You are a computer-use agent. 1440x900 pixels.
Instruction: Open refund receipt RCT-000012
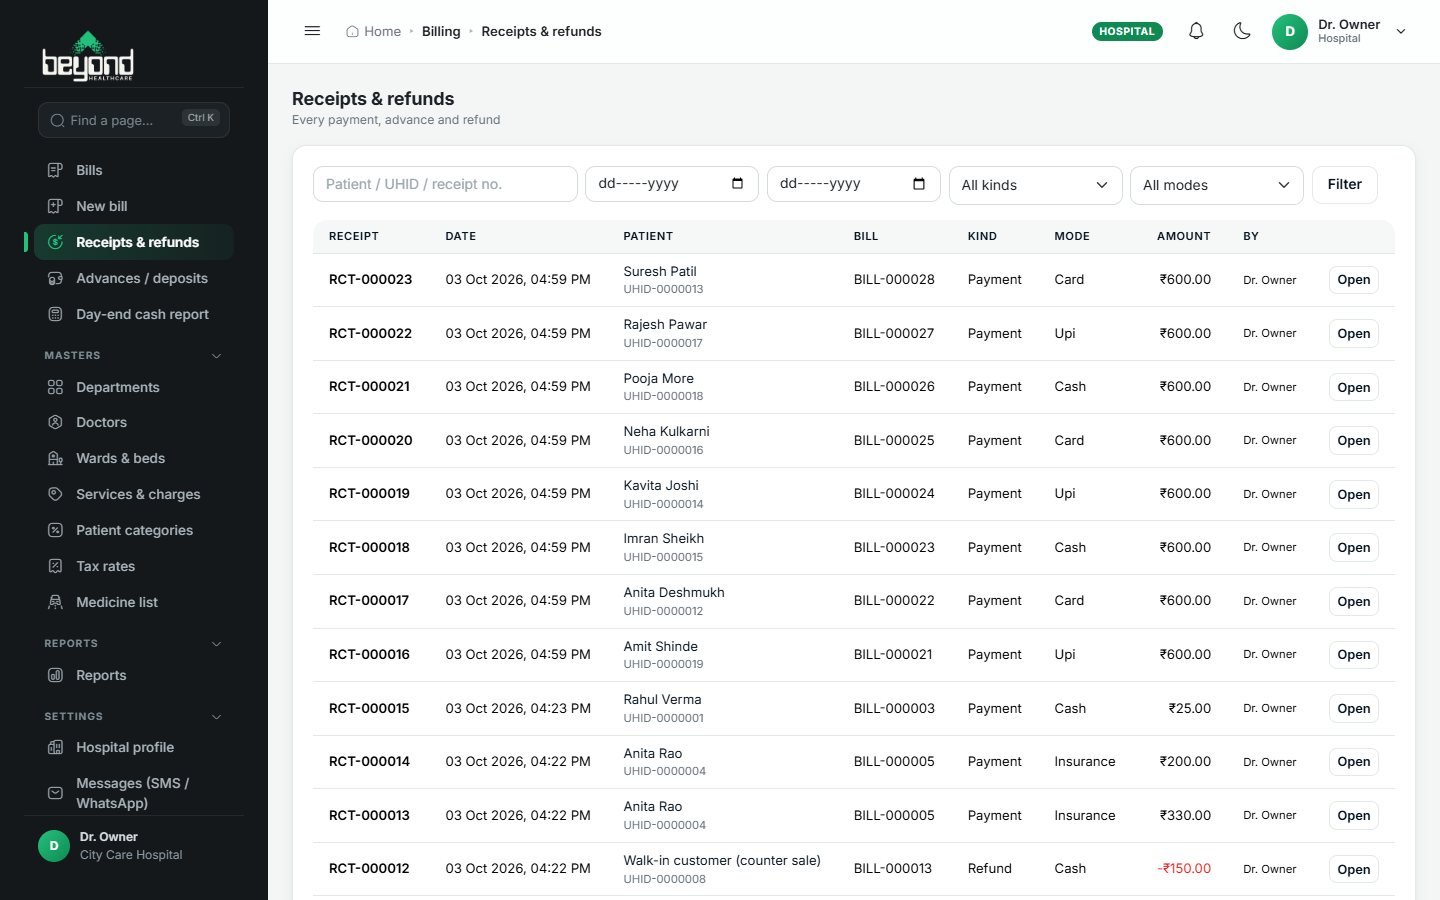[x=1354, y=869]
